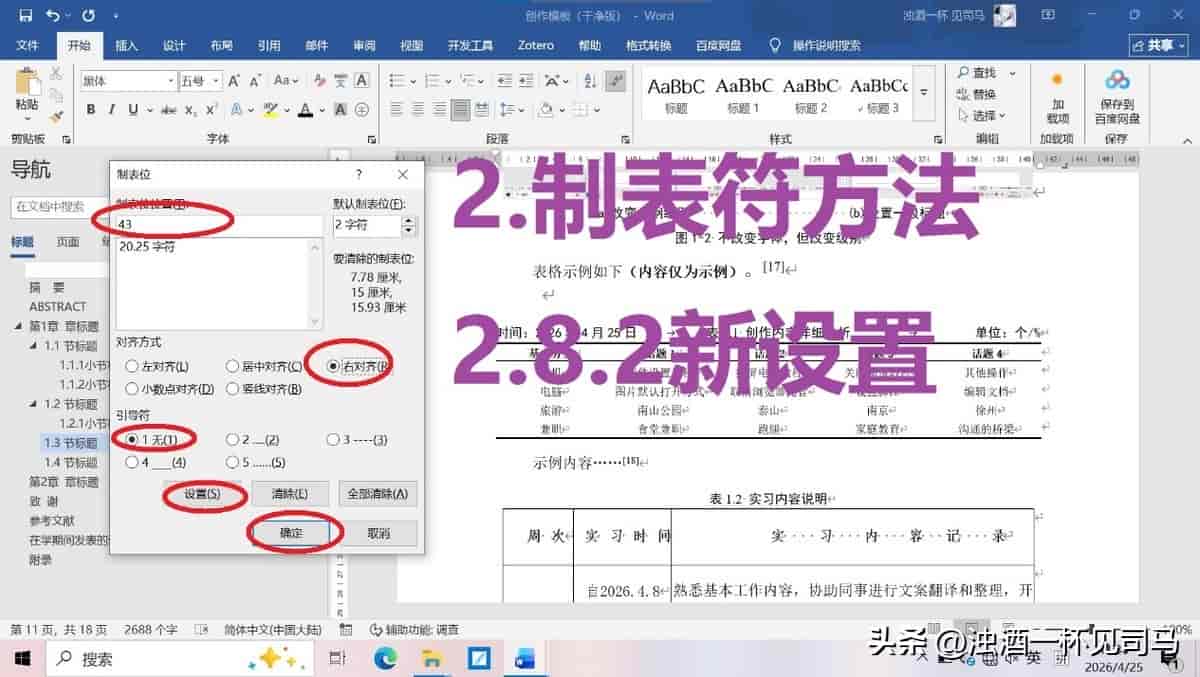Choose leader option 2 dotted

253,440
